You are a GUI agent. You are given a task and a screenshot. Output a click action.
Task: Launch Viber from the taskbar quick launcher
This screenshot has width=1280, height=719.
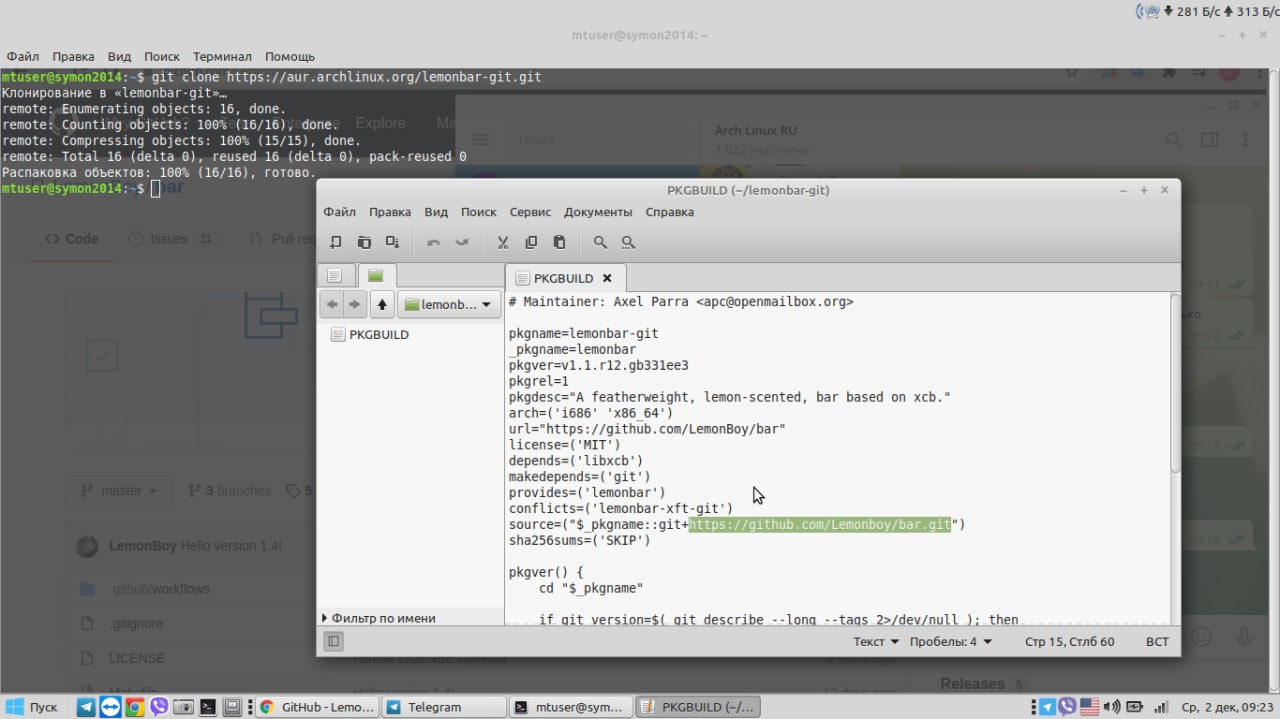point(158,707)
